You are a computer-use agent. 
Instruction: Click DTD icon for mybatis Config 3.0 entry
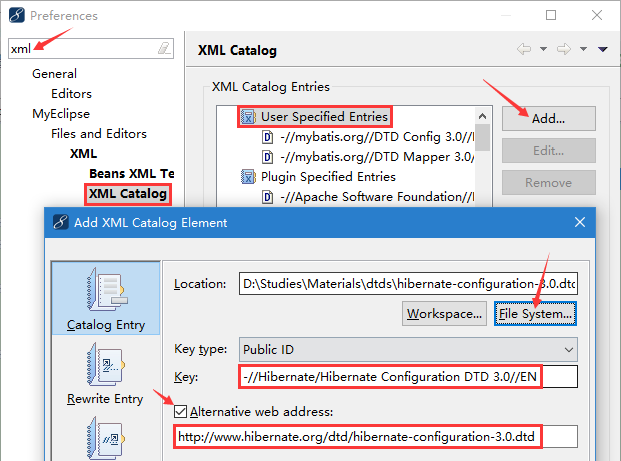(268, 137)
